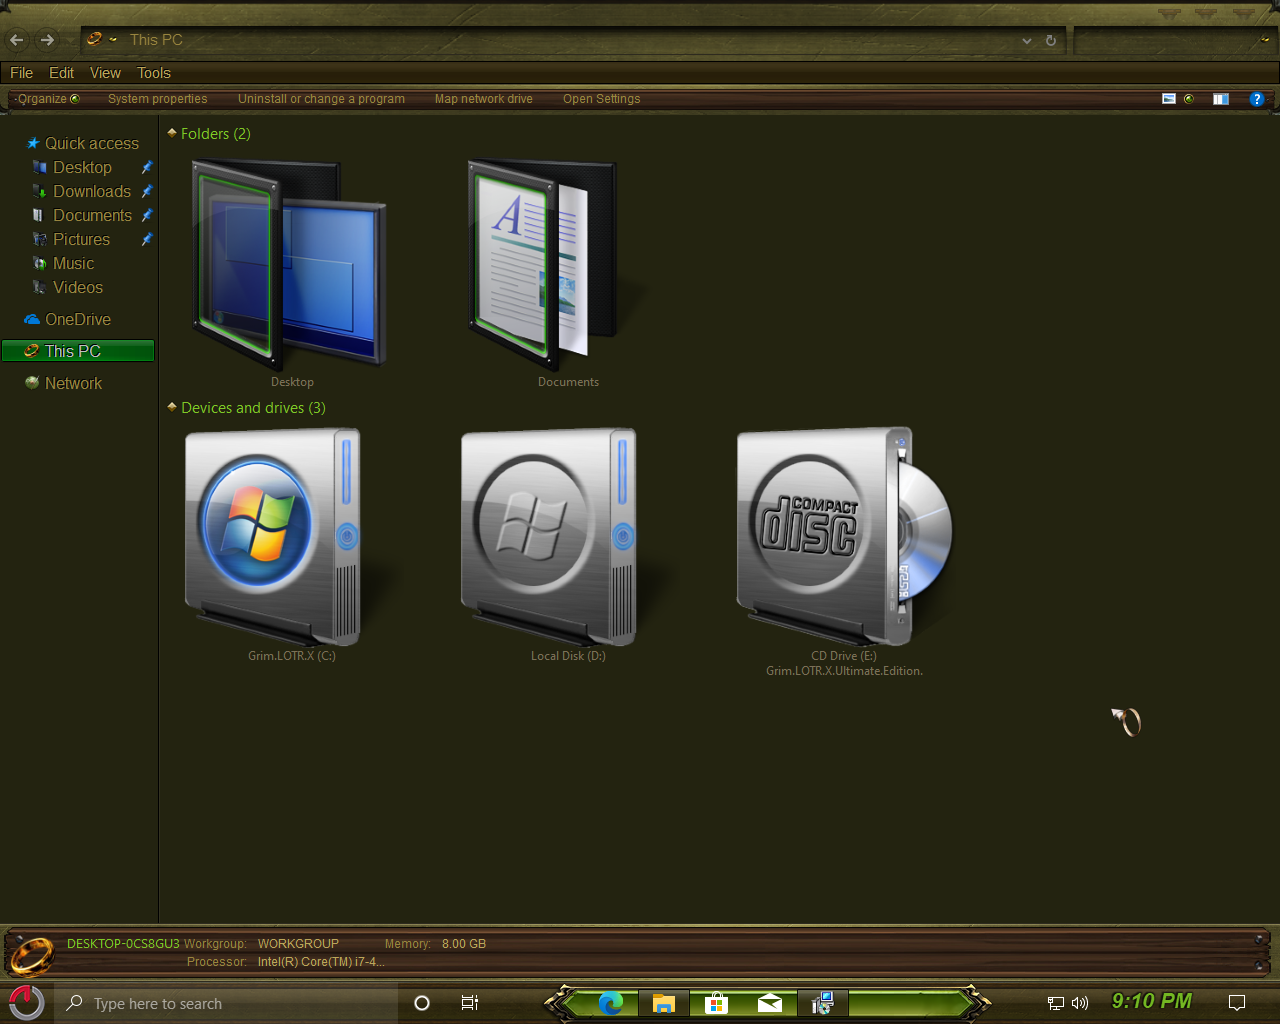Select Documents in navigation pane
Image resolution: width=1280 pixels, height=1024 pixels.
(92, 215)
